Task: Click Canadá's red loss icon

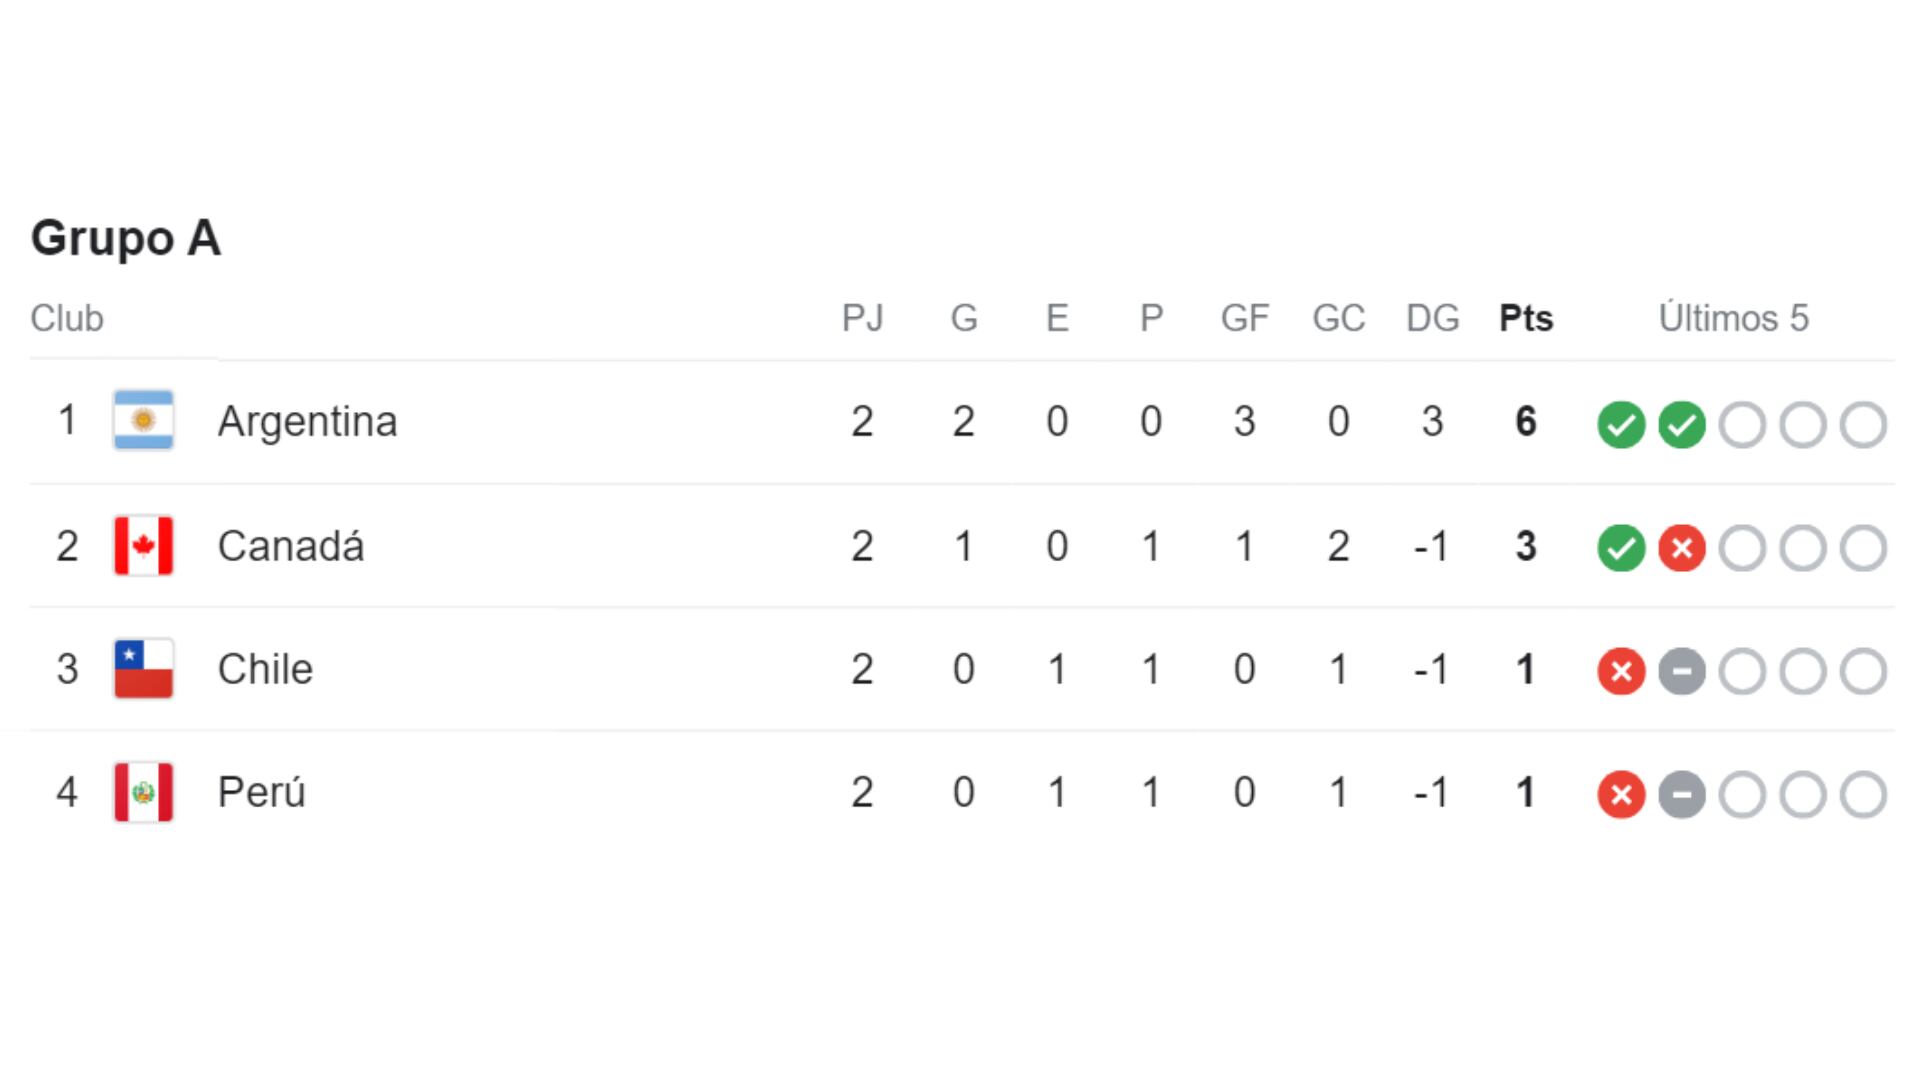Action: 1682,548
